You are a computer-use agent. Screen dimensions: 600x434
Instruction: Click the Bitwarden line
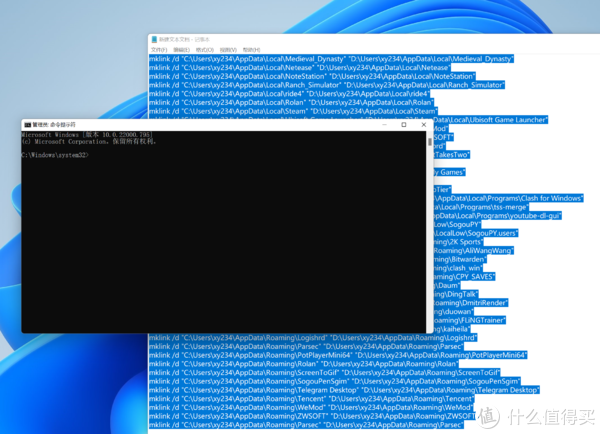point(460,259)
